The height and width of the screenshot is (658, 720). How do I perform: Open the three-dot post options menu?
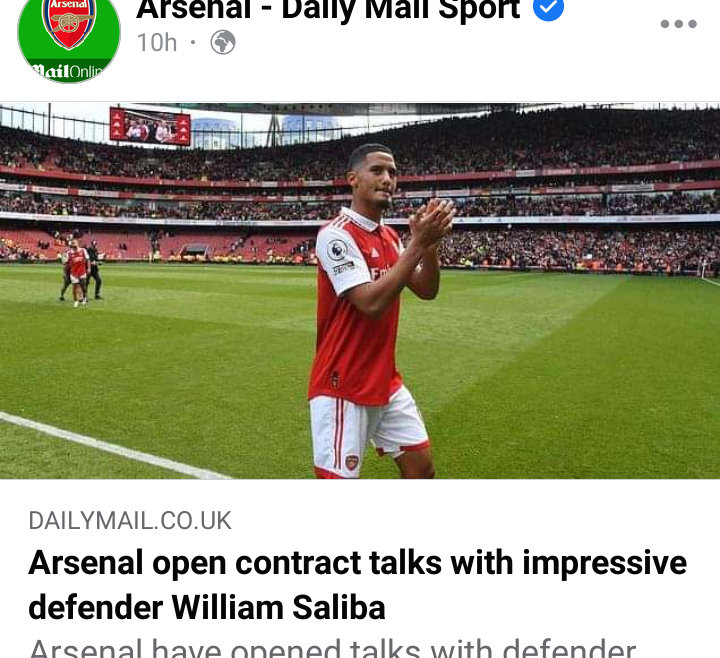pos(678,24)
